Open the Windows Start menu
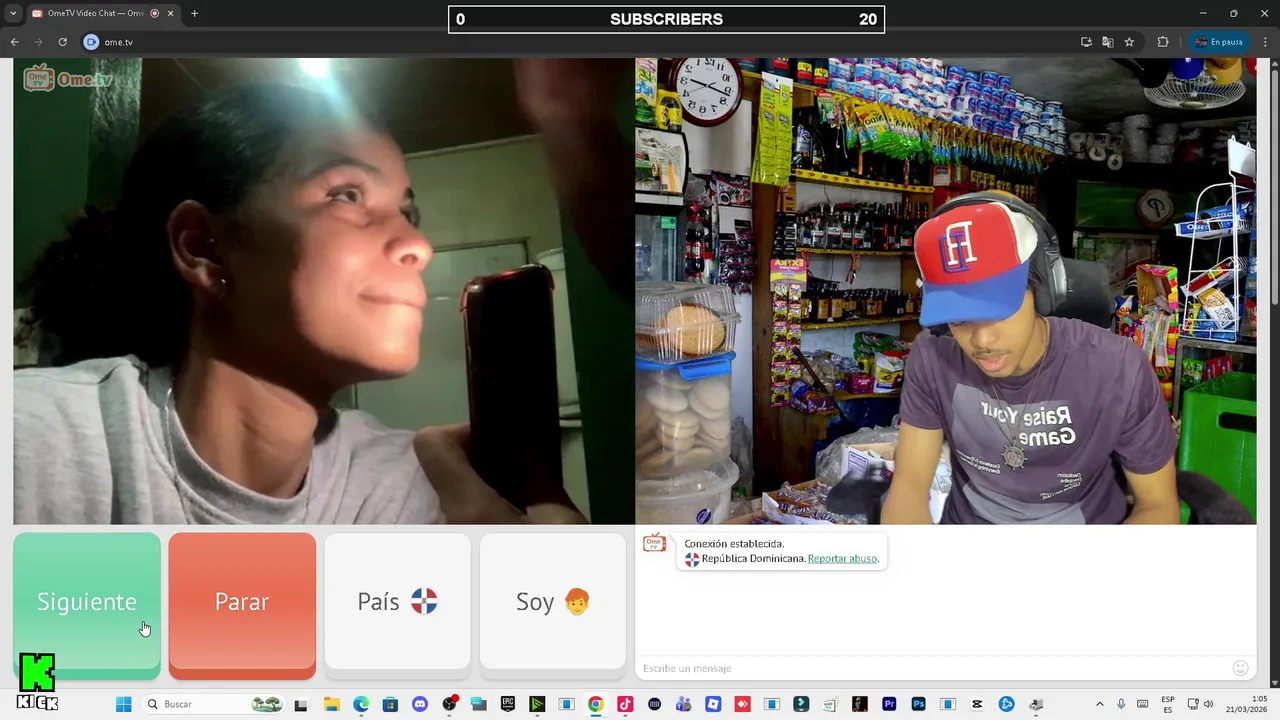This screenshot has width=1280, height=720. [124, 704]
